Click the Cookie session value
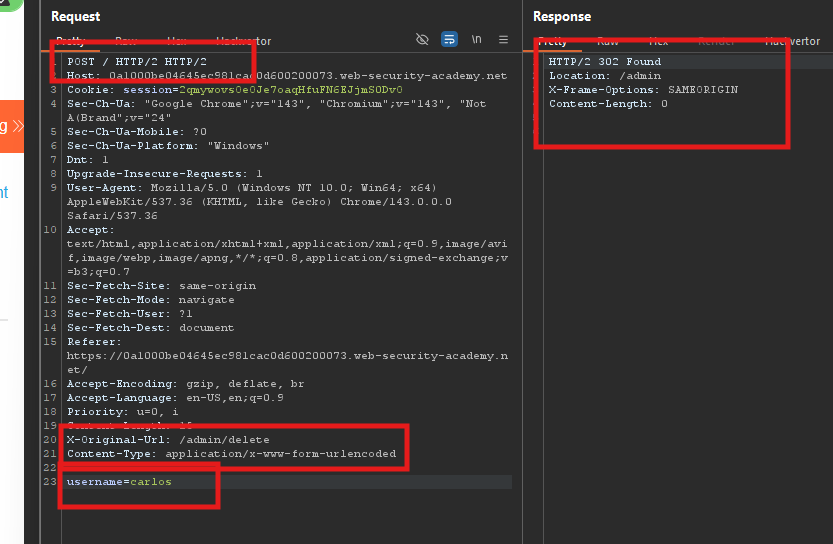Screen dimensions: 833x544 point(291,90)
